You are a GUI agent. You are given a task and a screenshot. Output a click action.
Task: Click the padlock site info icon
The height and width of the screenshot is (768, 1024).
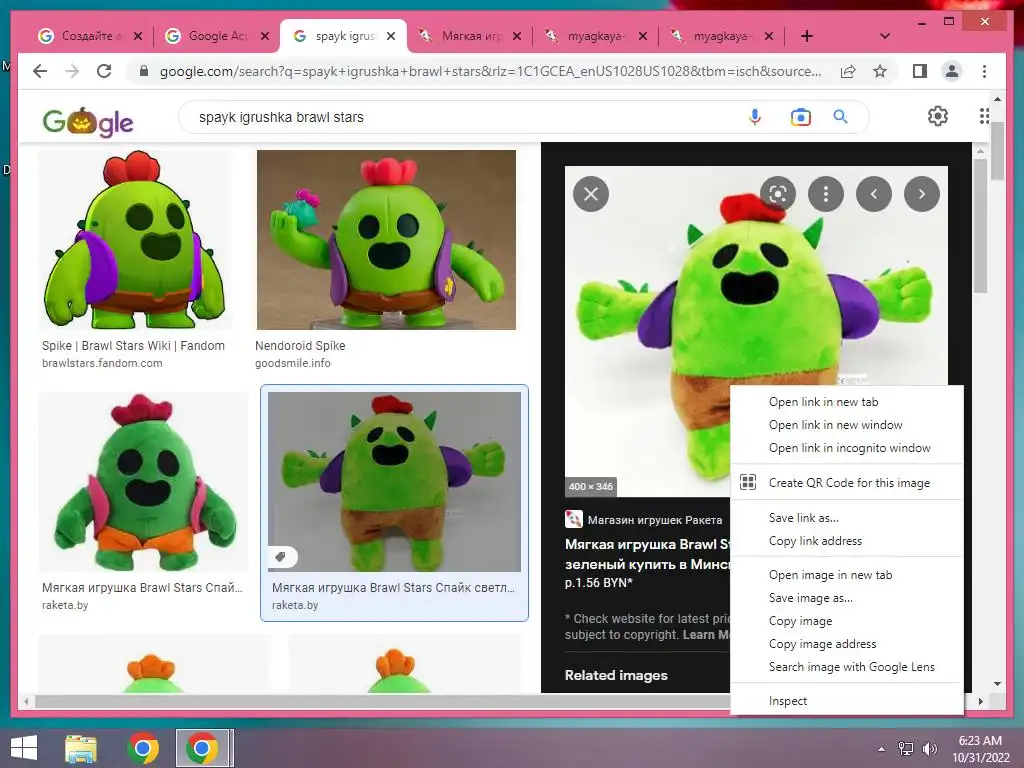pos(144,71)
